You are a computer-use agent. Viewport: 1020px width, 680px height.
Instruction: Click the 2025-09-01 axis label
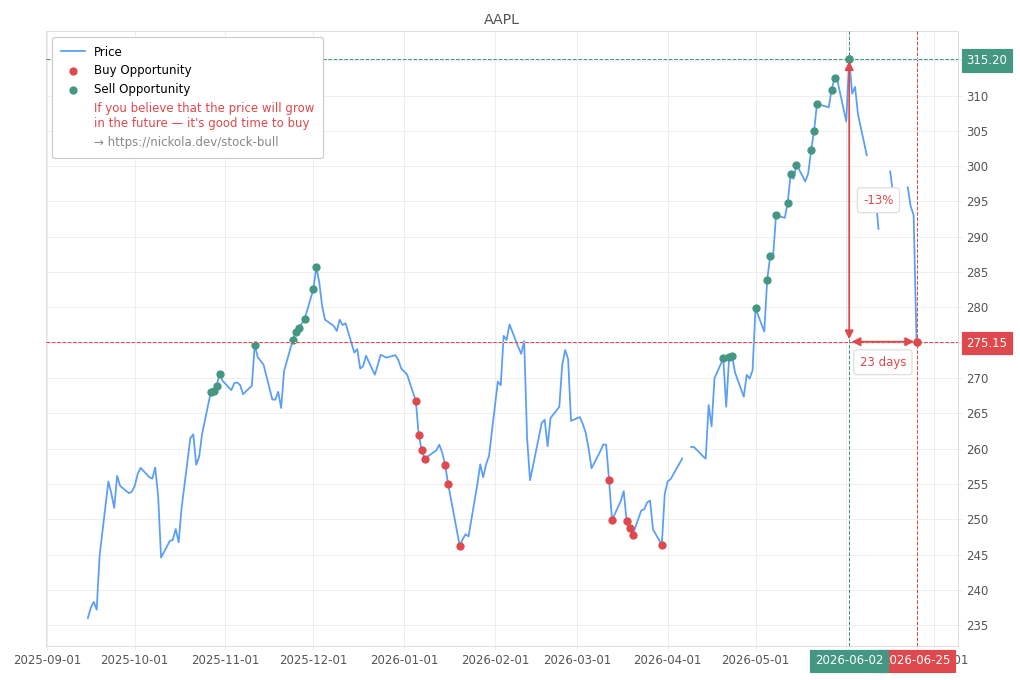pos(47,660)
